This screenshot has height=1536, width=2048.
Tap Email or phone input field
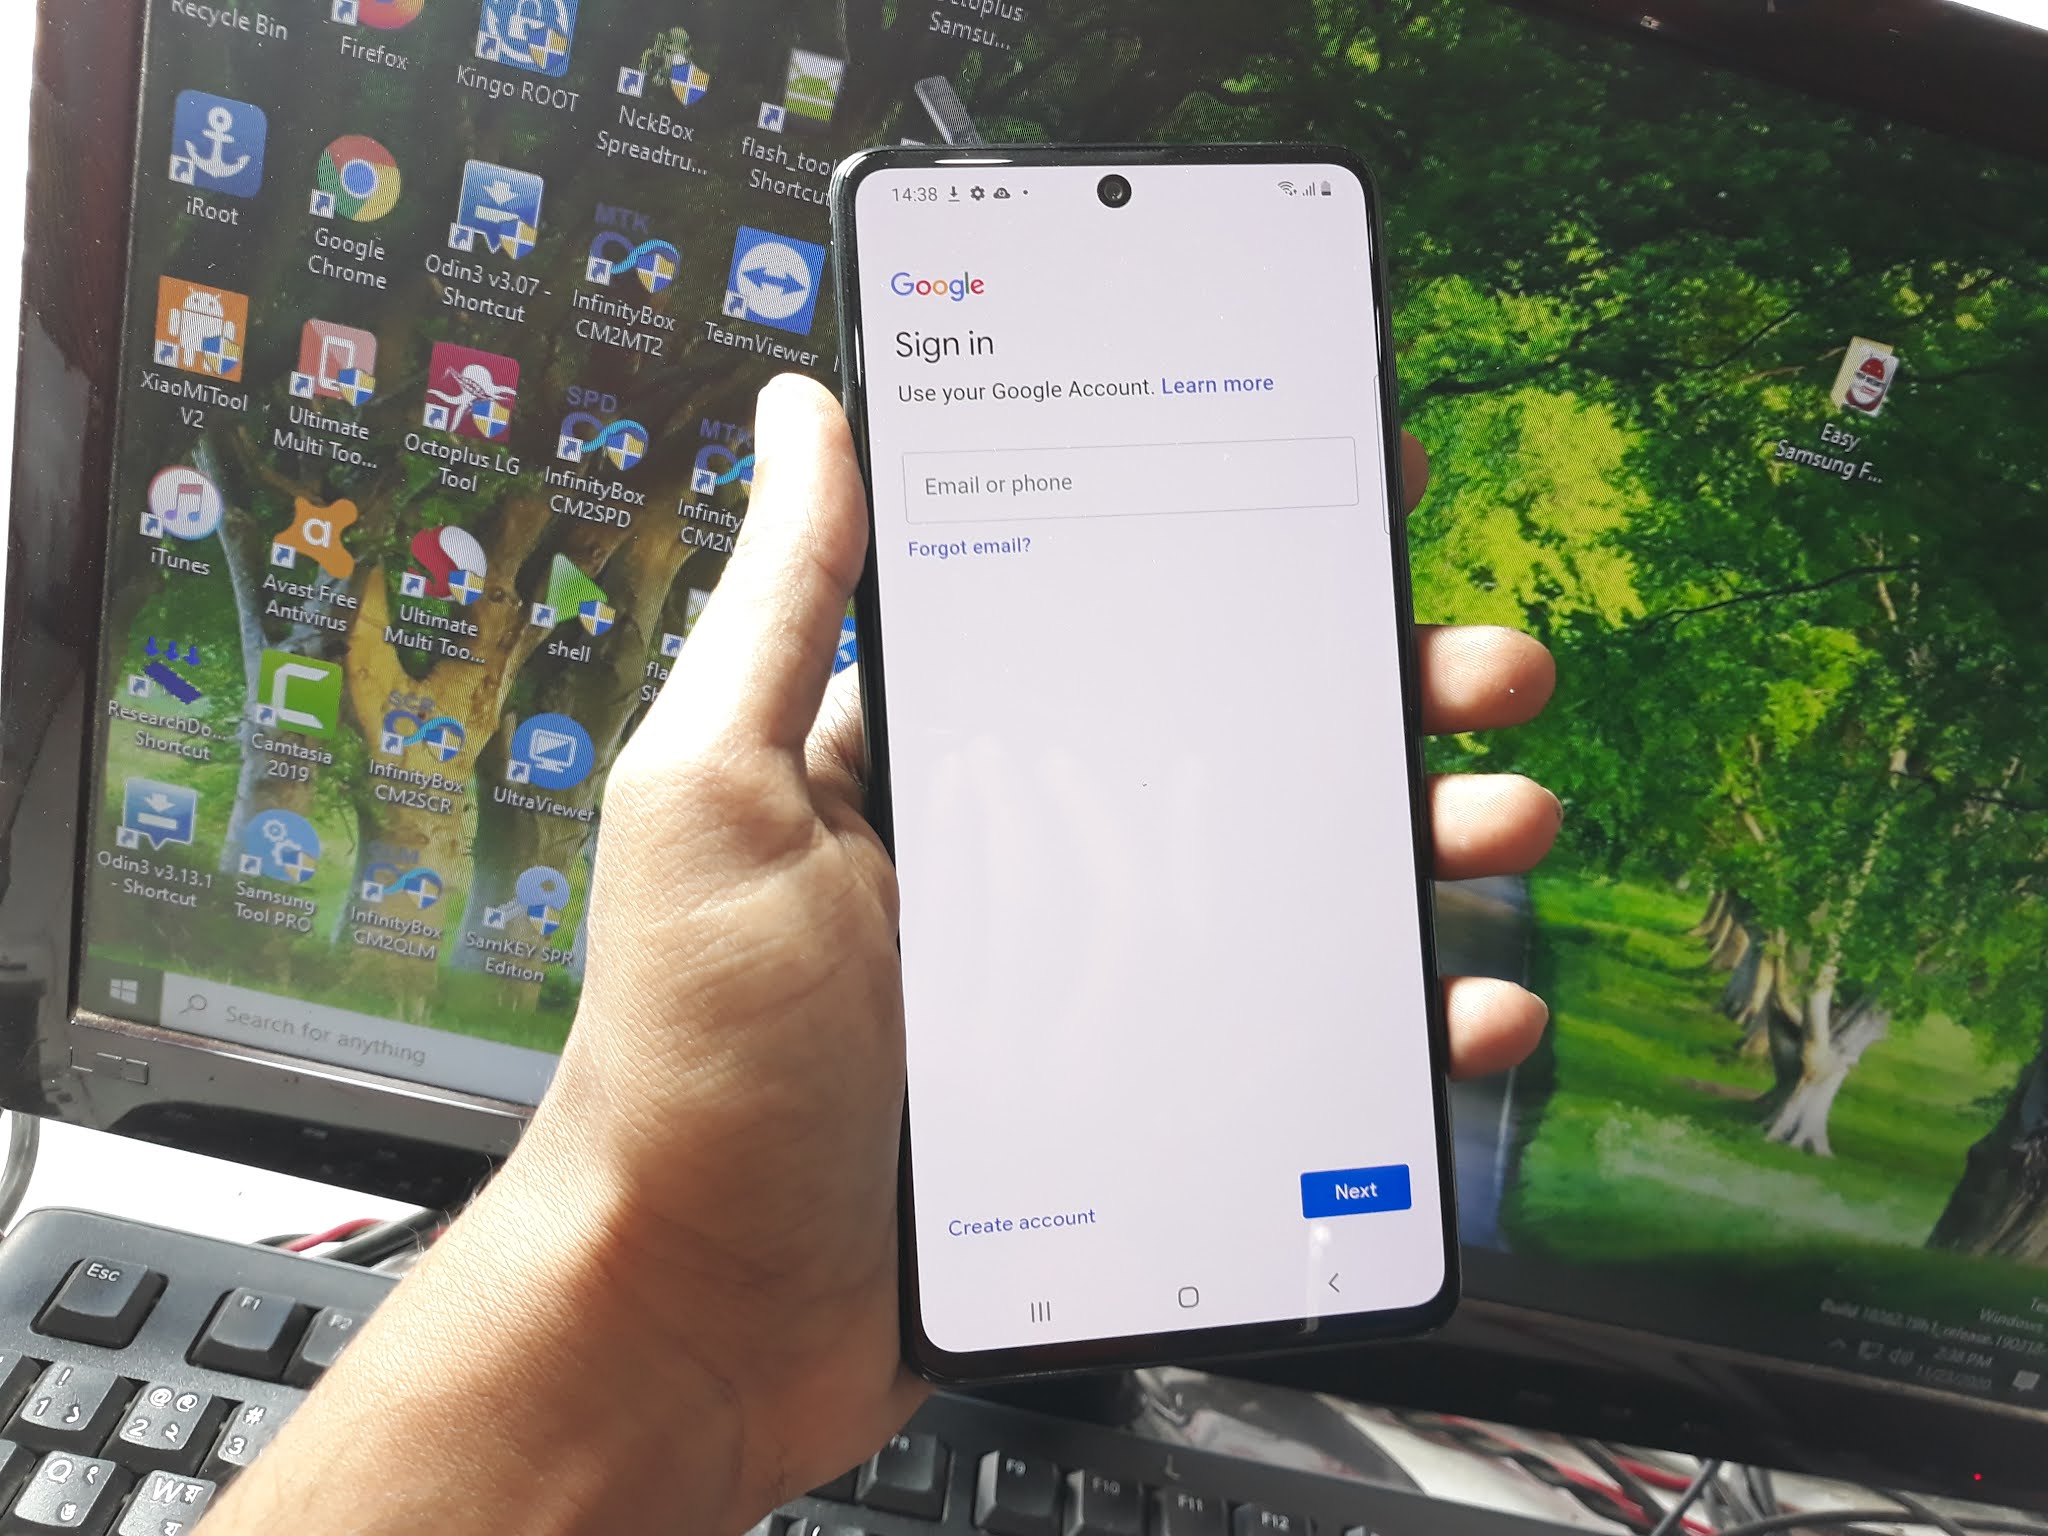tap(1129, 481)
